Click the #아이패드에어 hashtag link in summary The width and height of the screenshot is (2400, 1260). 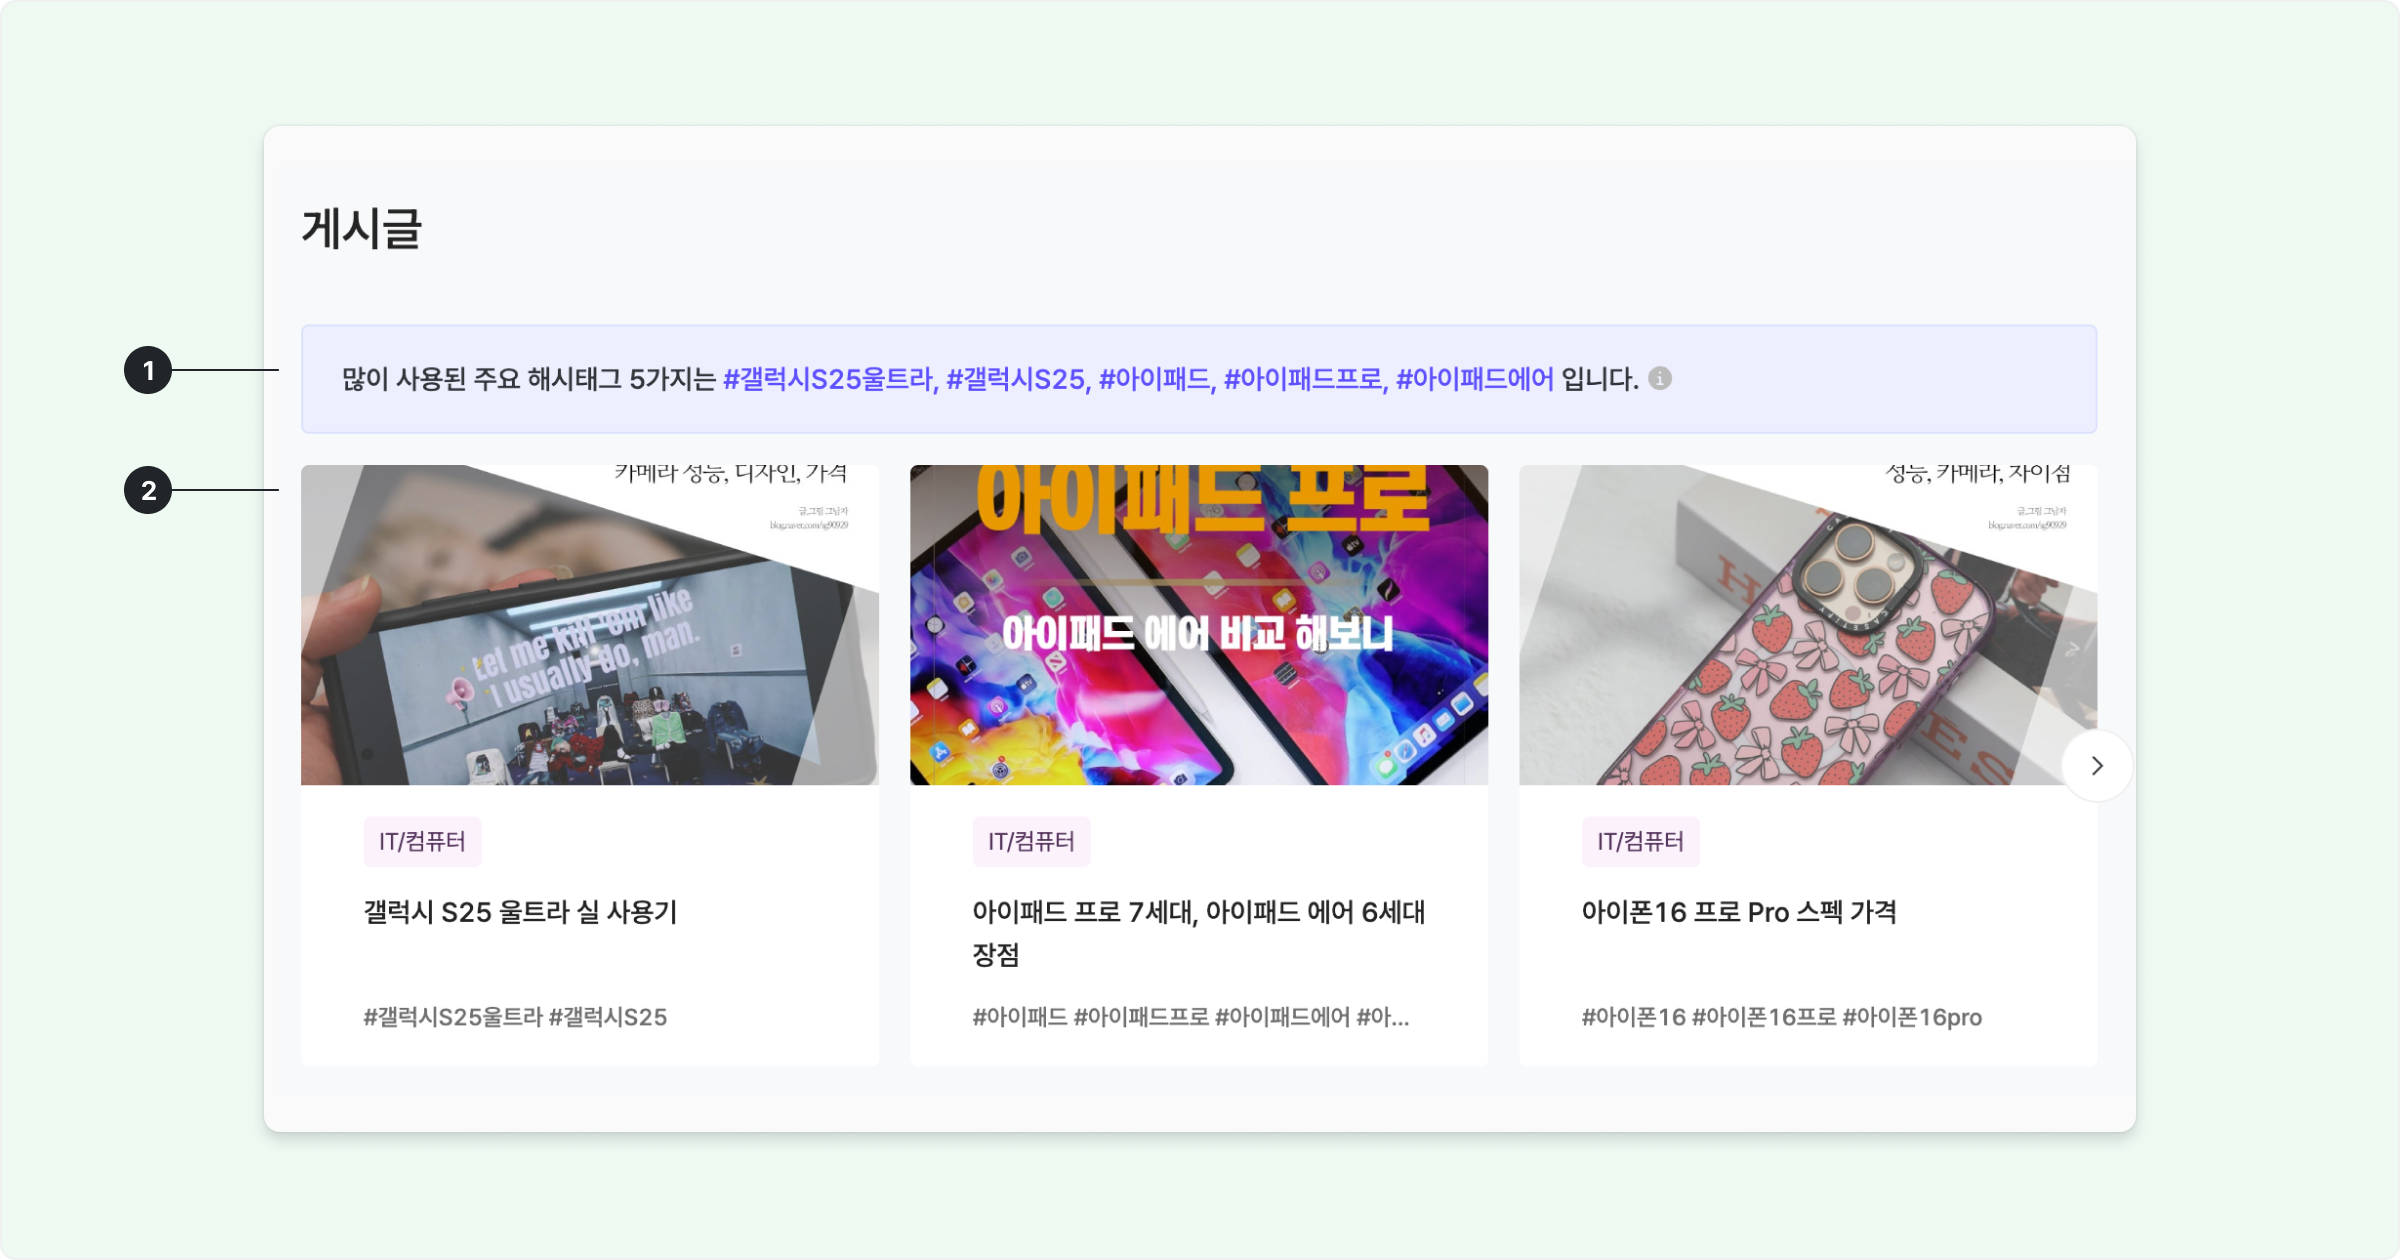click(1475, 379)
